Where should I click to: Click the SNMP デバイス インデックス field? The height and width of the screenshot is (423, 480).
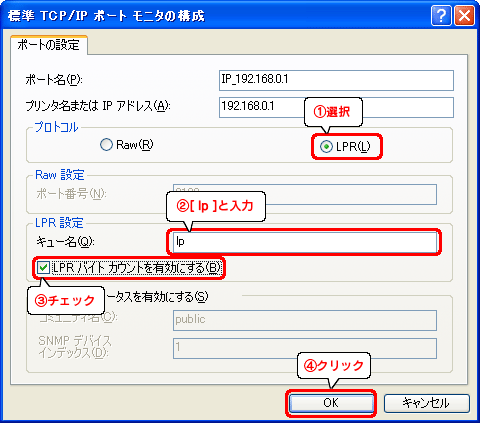[305, 349]
